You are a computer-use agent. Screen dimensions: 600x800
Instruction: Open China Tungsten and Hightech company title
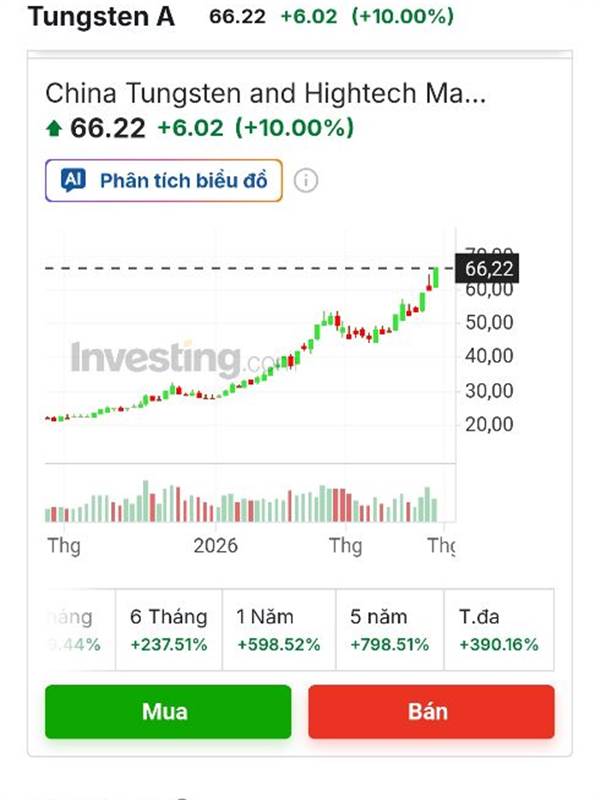[x=265, y=95]
